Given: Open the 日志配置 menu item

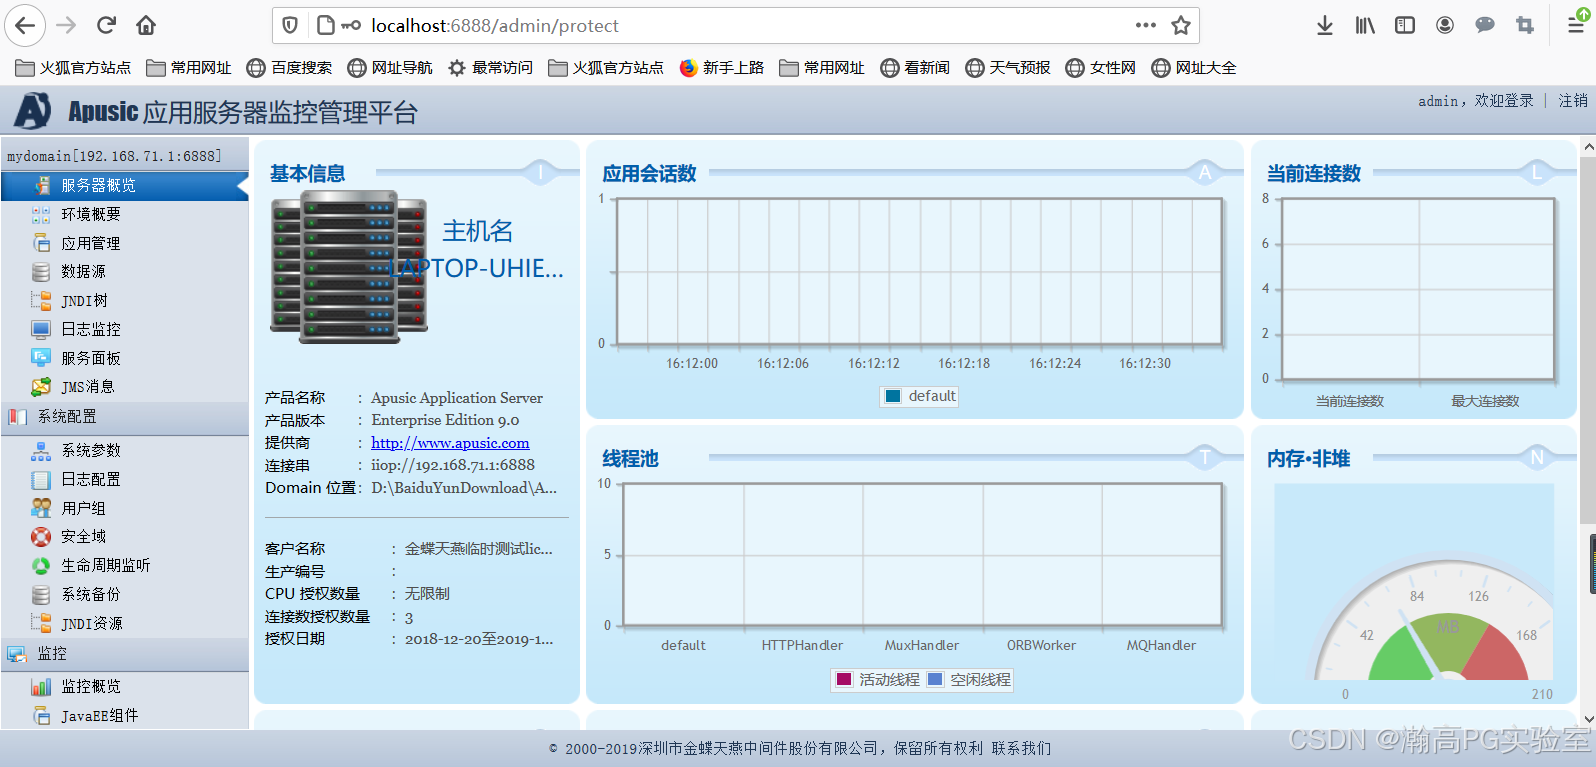Looking at the screenshot, I should pos(91,480).
